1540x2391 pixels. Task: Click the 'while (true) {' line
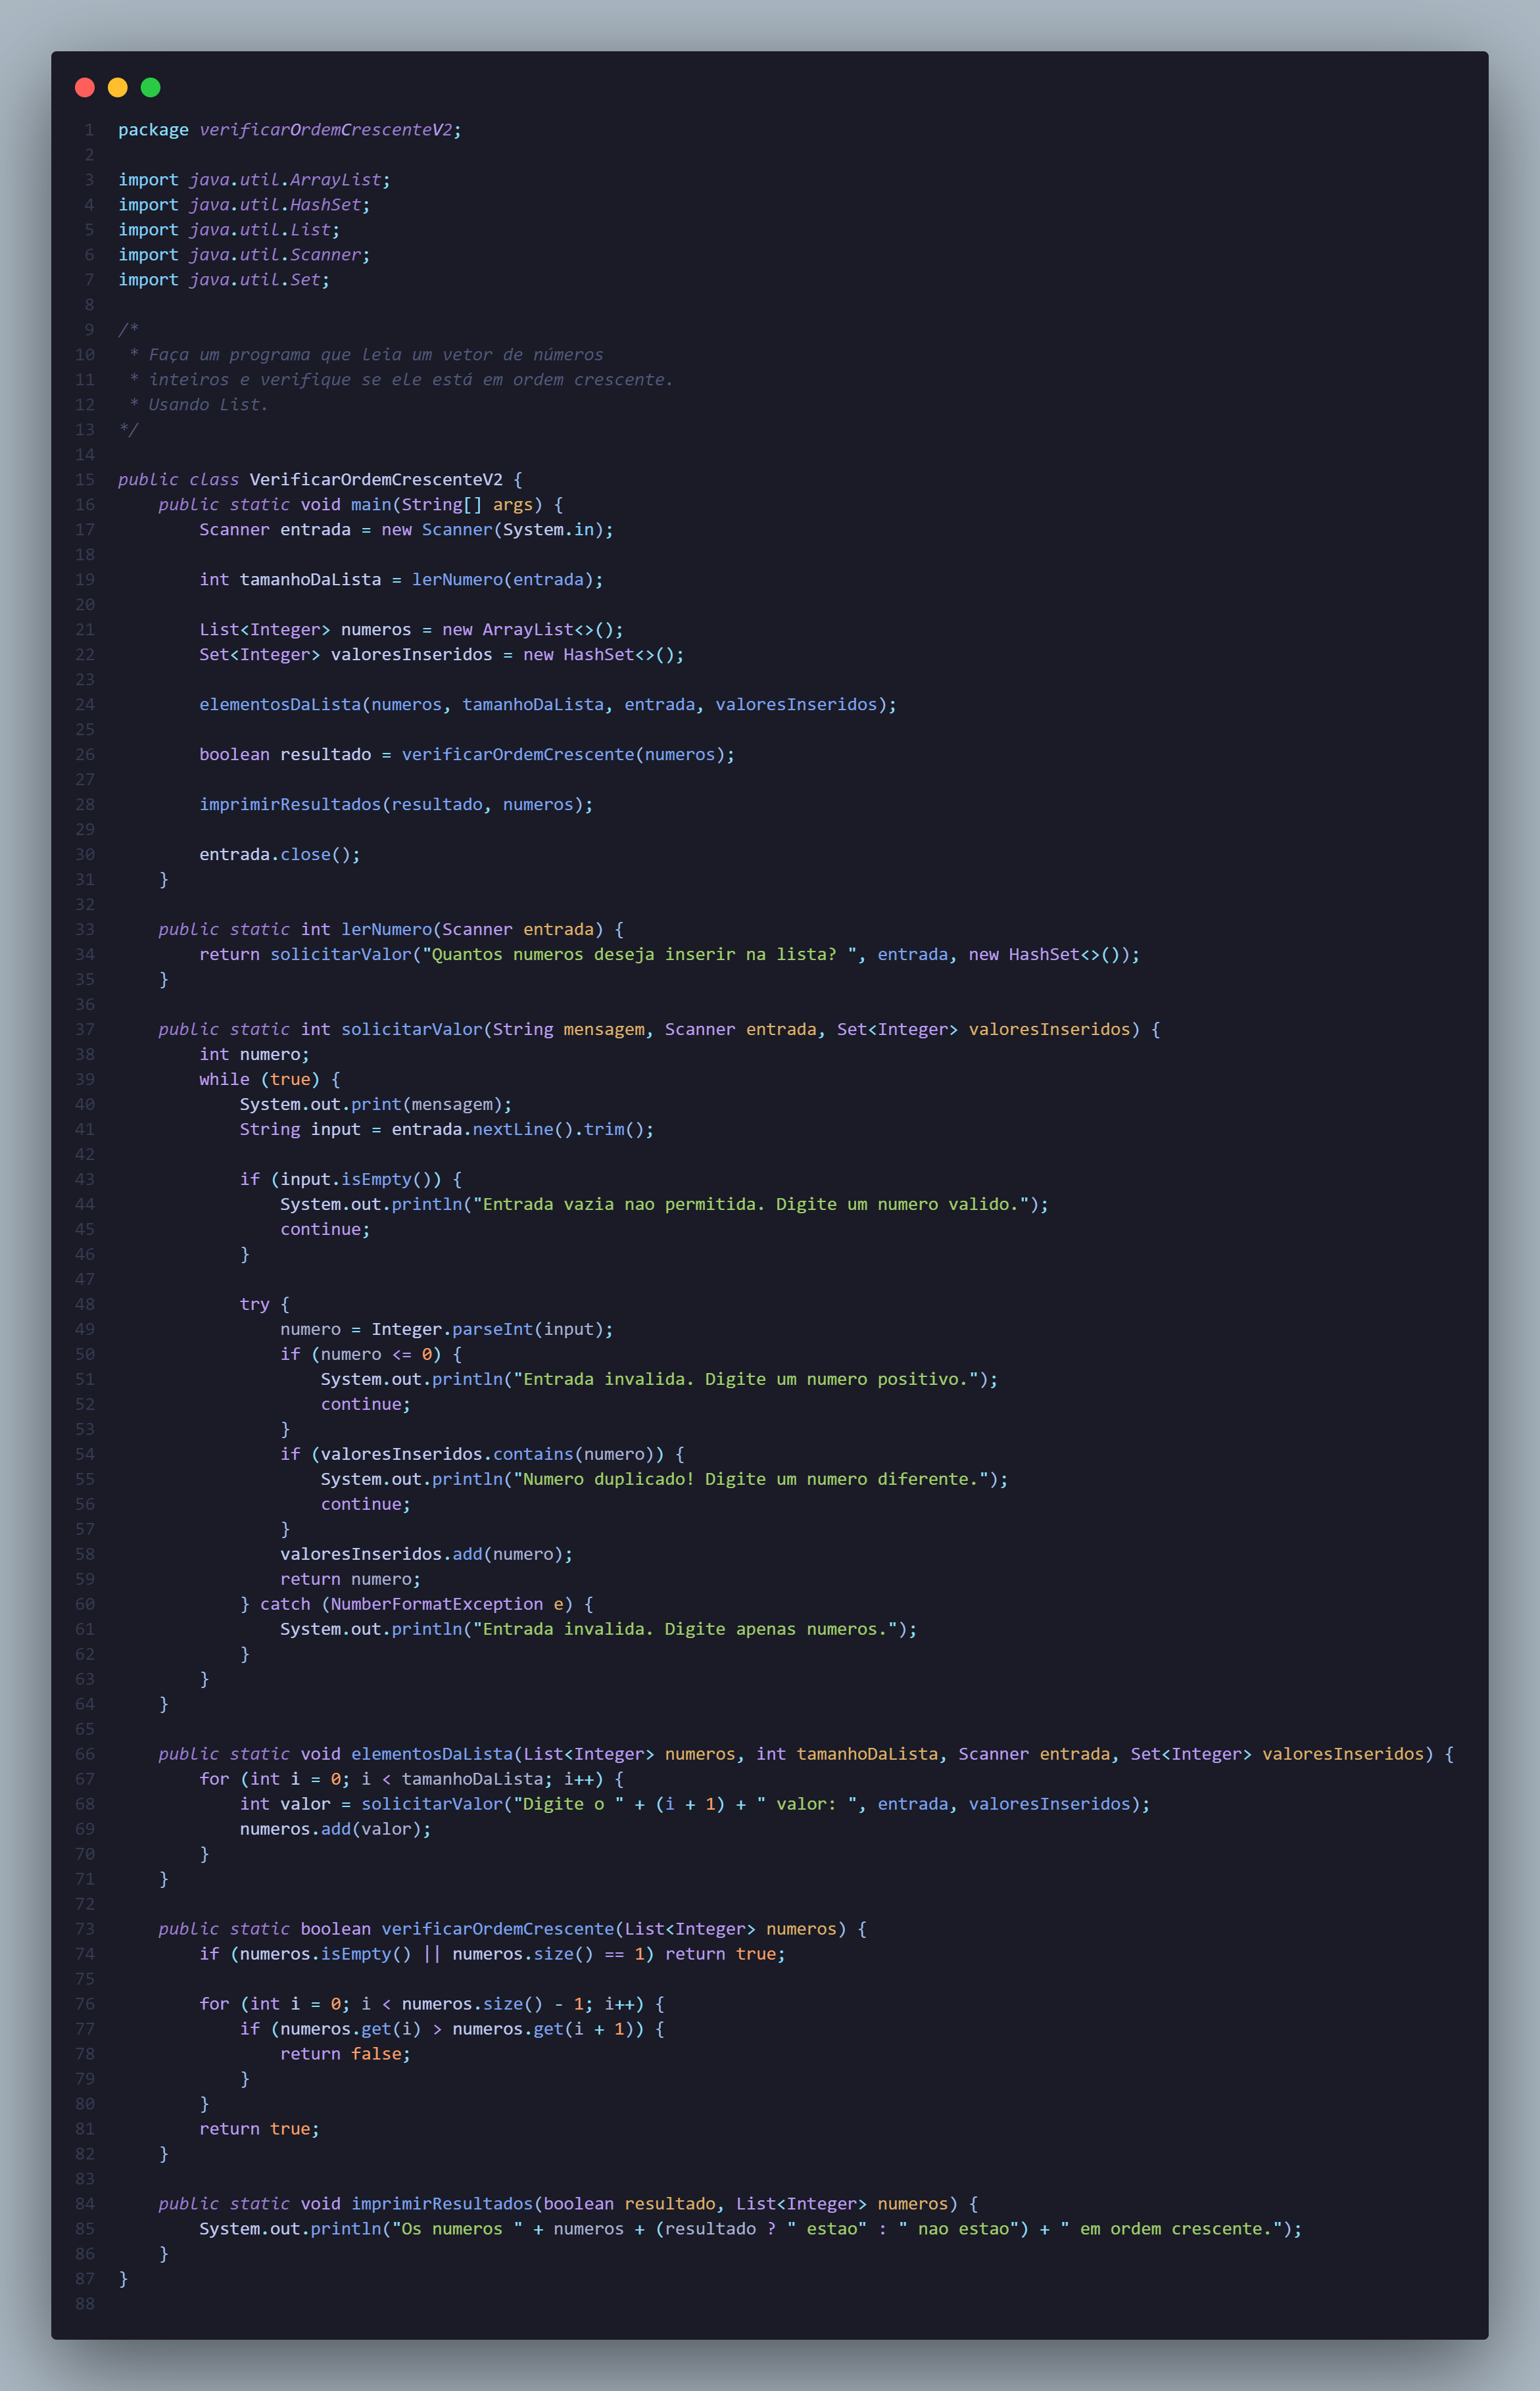click(270, 1080)
